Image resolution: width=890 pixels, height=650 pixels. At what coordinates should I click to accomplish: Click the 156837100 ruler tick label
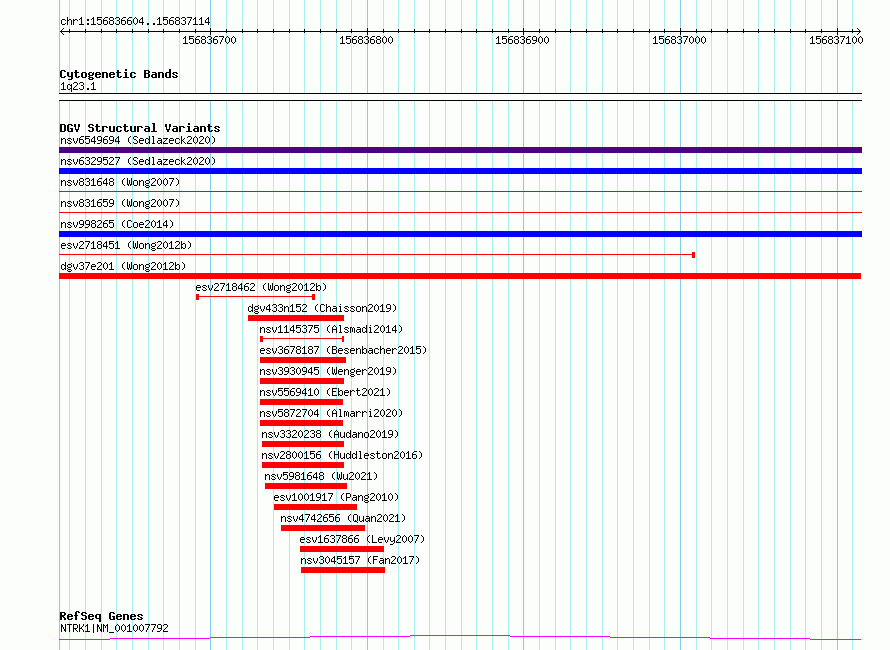click(836, 40)
